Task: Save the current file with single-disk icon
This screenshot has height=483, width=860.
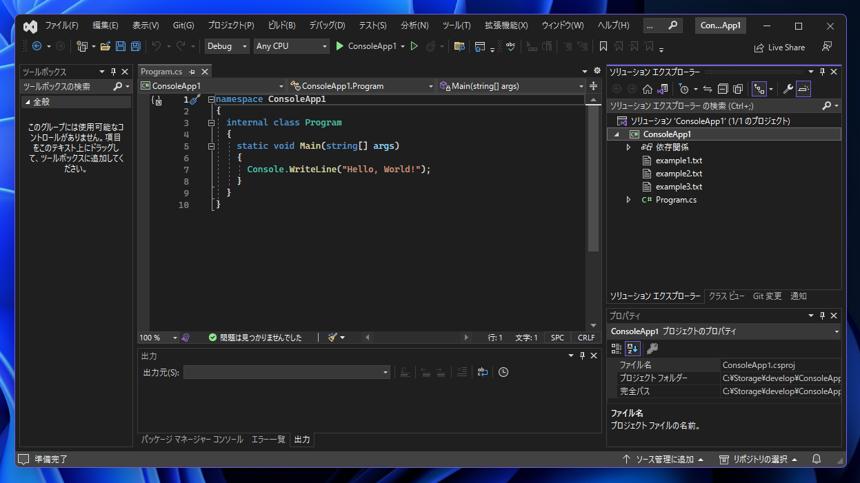Action: (x=120, y=47)
